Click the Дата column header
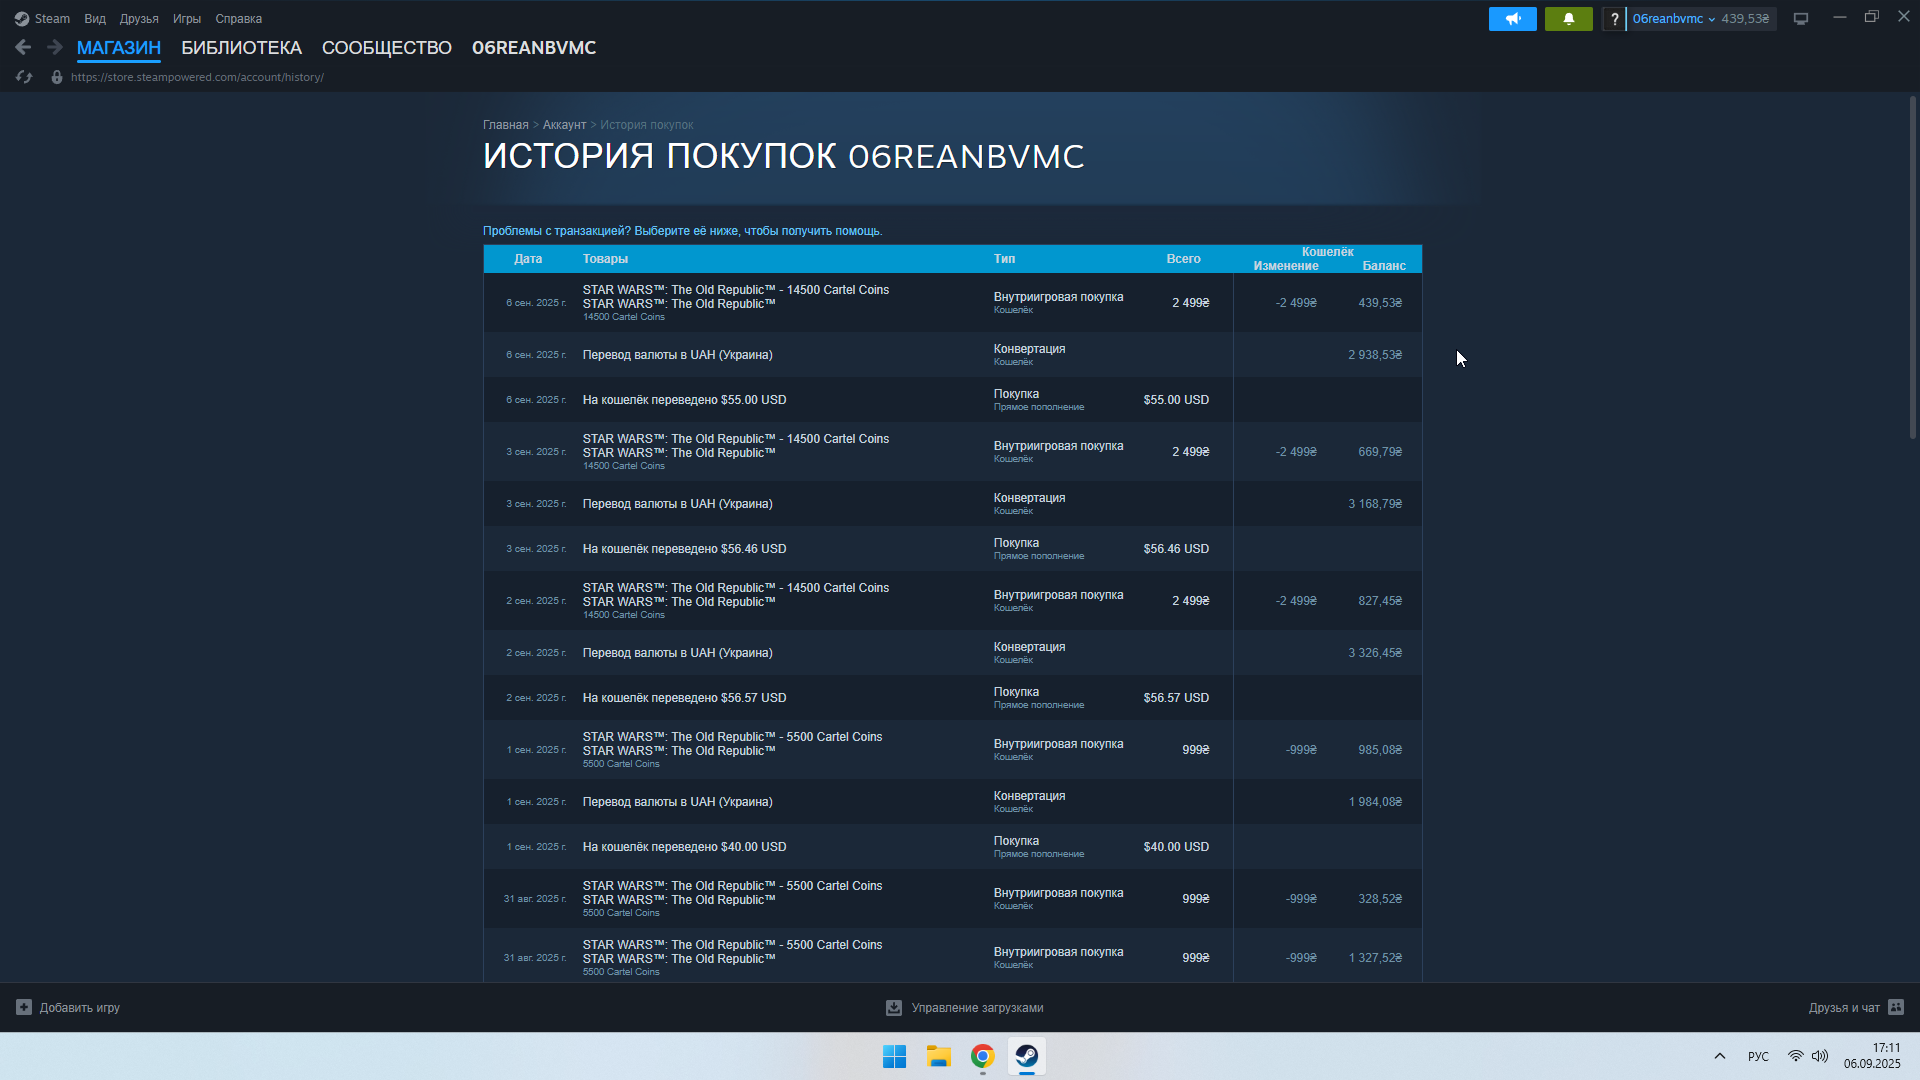This screenshot has height=1080, width=1920. point(528,259)
